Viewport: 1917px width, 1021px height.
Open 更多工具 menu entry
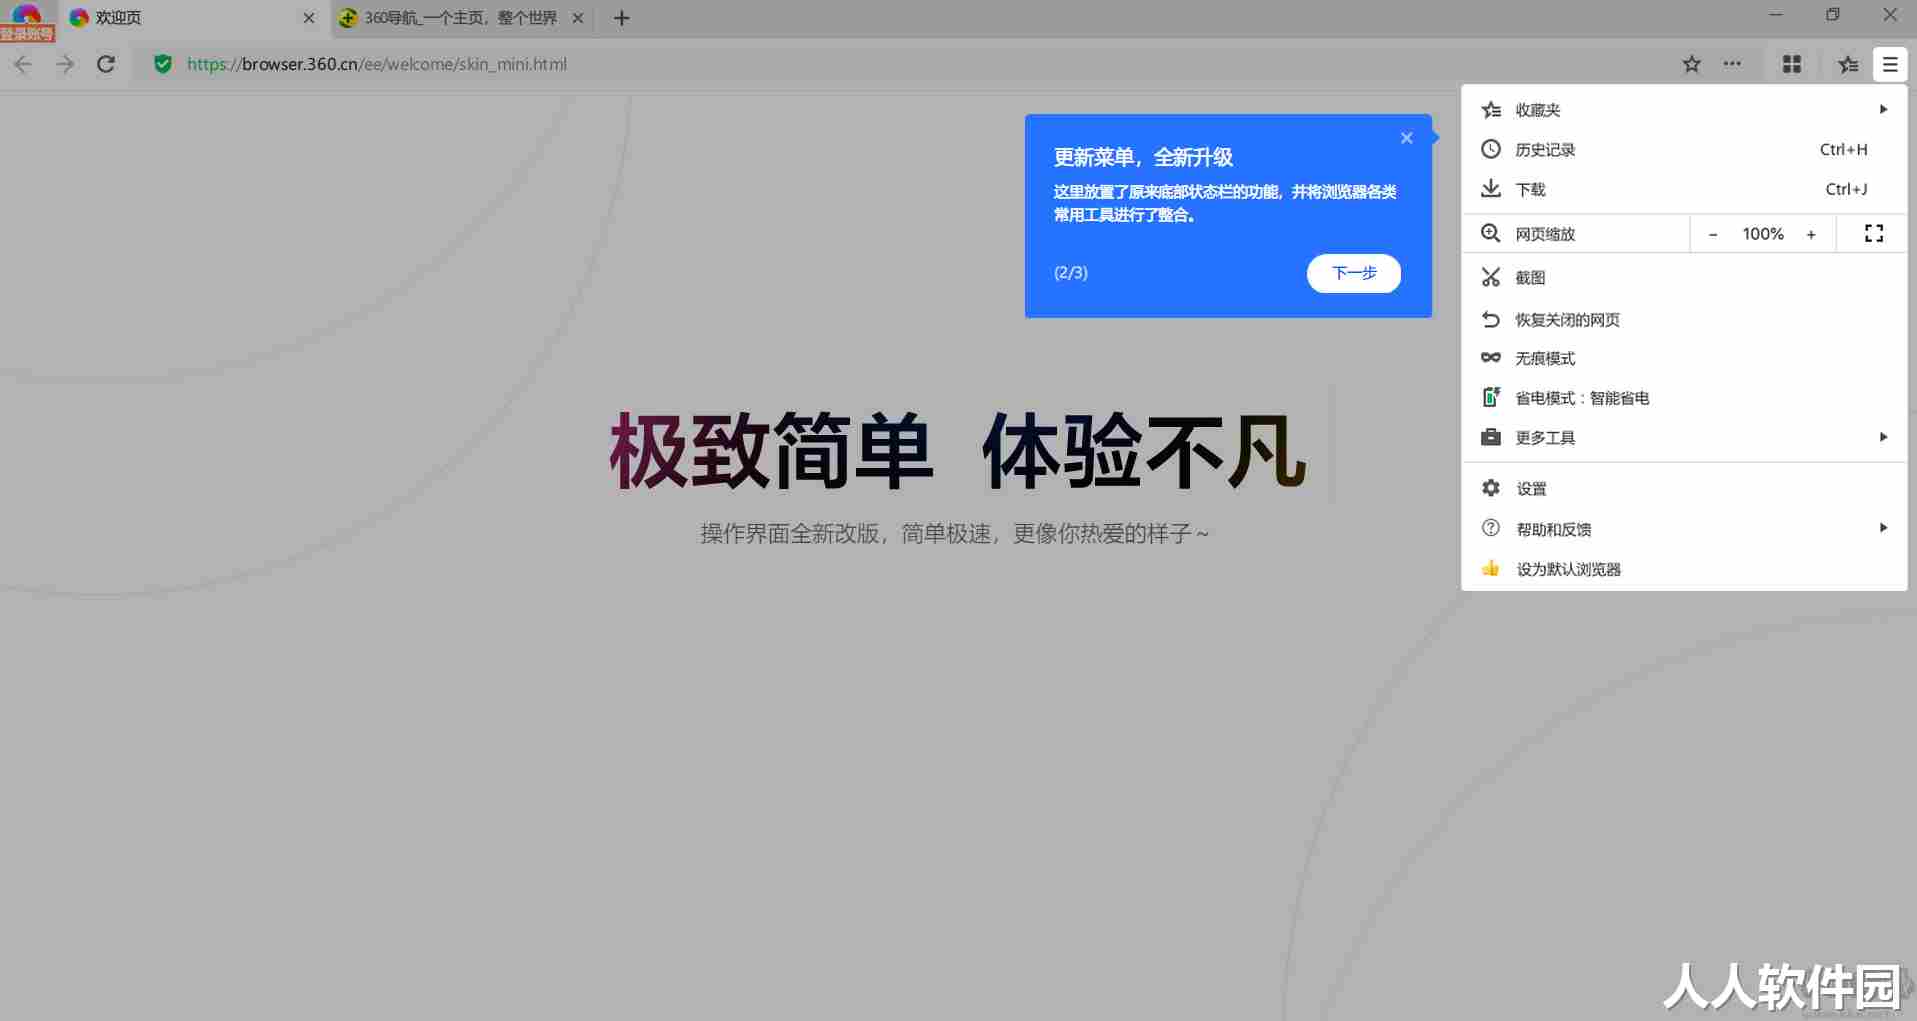click(x=1684, y=437)
